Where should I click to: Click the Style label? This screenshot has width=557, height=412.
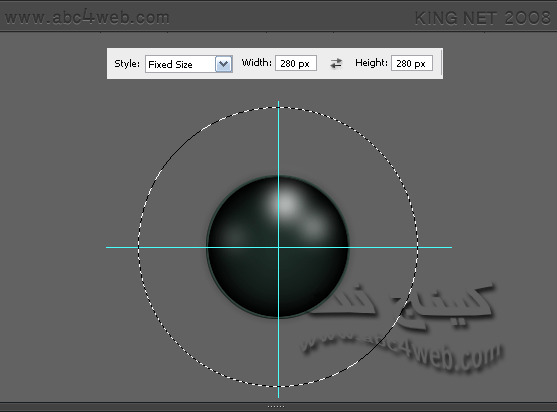(x=127, y=64)
